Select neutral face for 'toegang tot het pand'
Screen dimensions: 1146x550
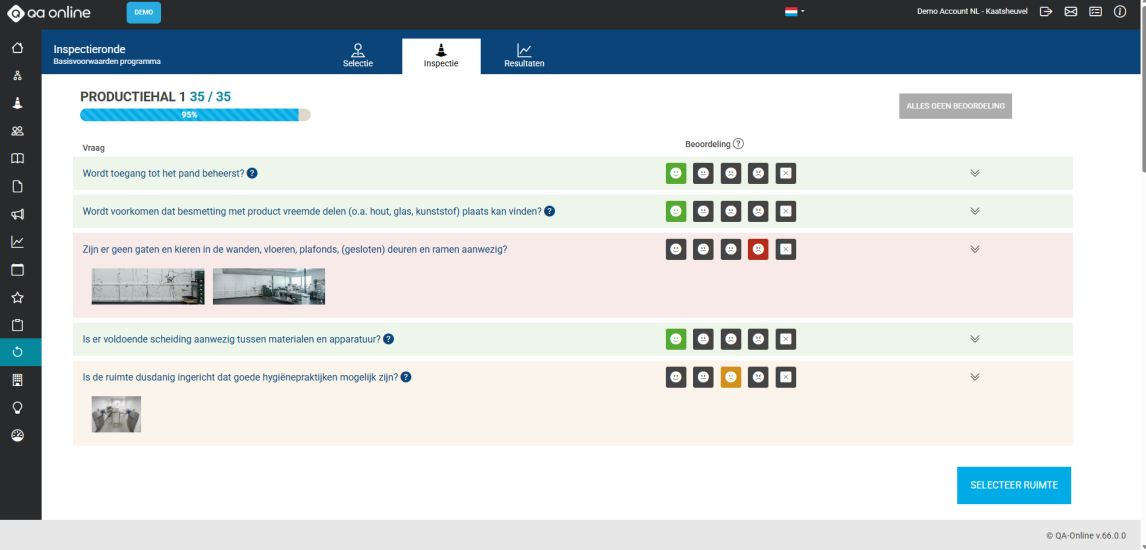[703, 173]
